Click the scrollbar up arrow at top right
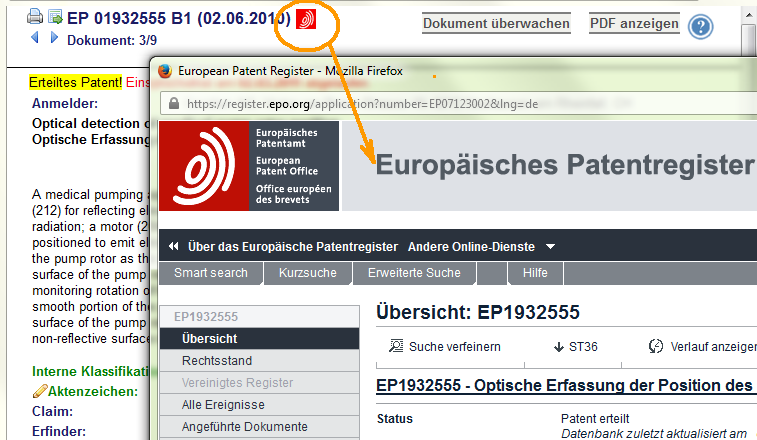757x440 pixels. [749, 15]
